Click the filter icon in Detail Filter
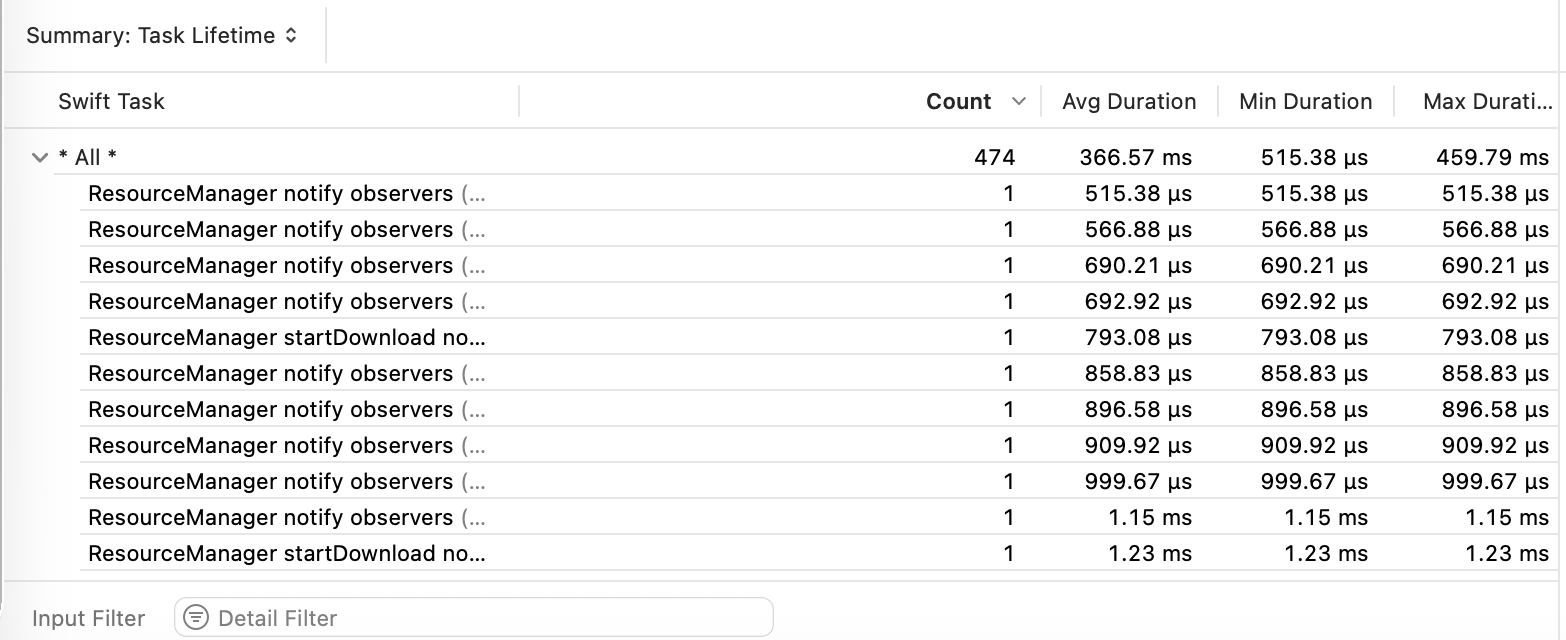The width and height of the screenshot is (1566, 640). coord(197,618)
